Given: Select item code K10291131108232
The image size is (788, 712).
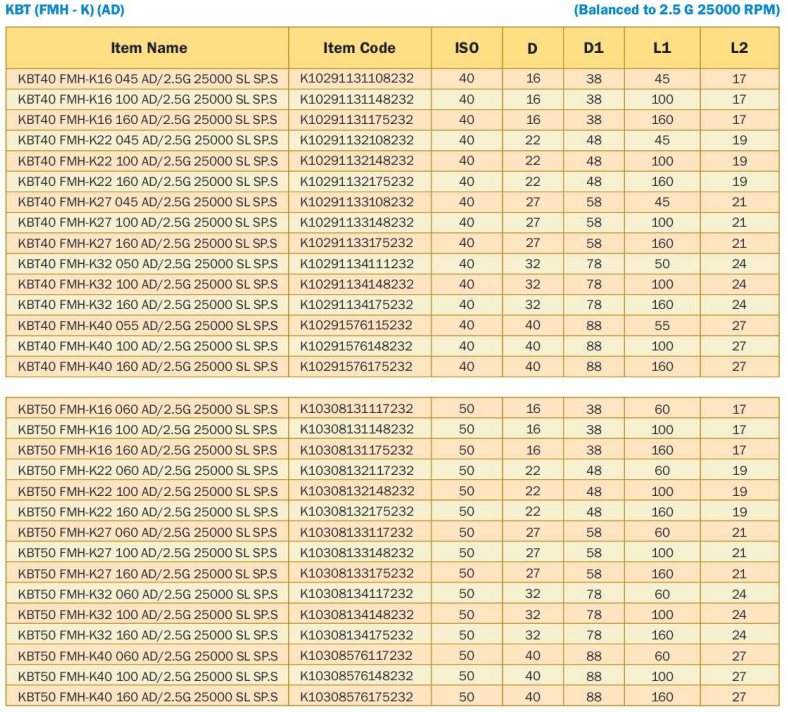Looking at the screenshot, I should point(357,78).
